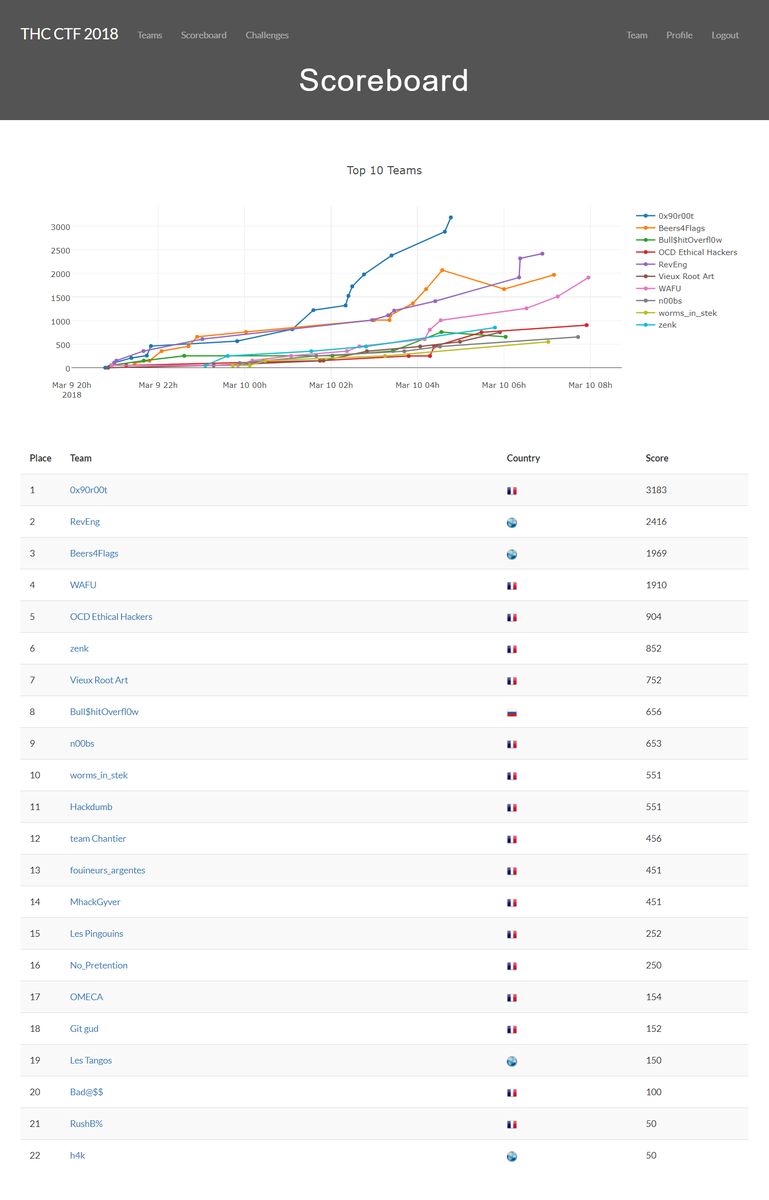This screenshot has height=1200, width=769.
Task: Open team Chantier link
Action: [x=98, y=839]
